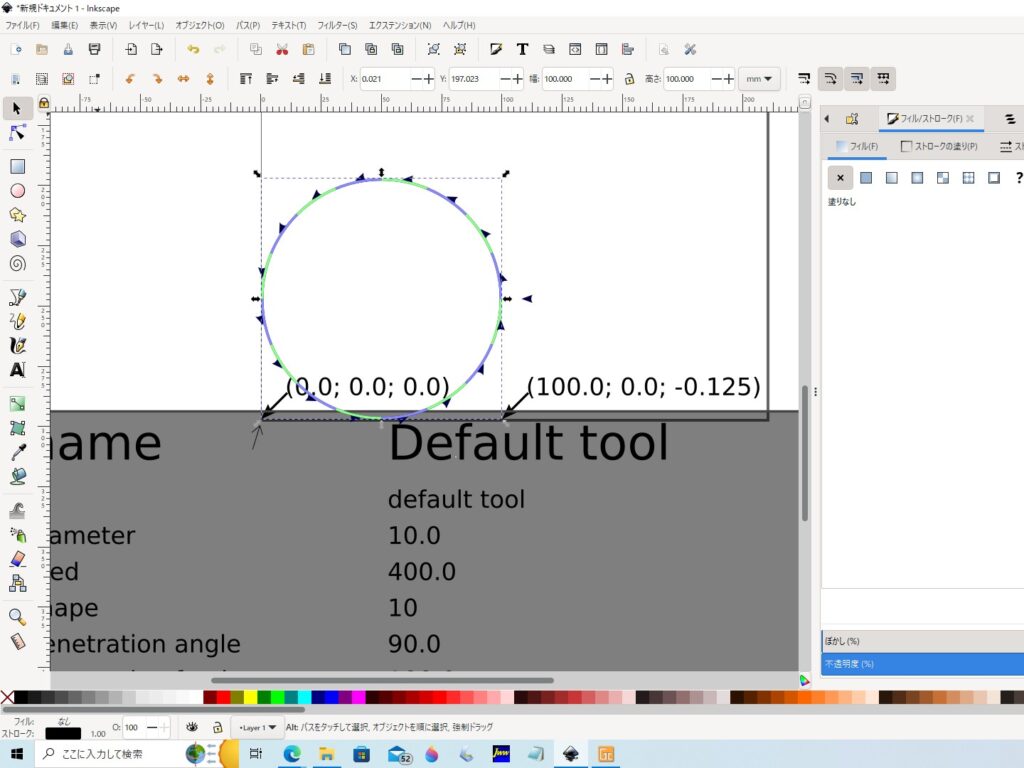Select the Color Picker dropper tool
Screen dimensions: 1024x768
(18, 452)
